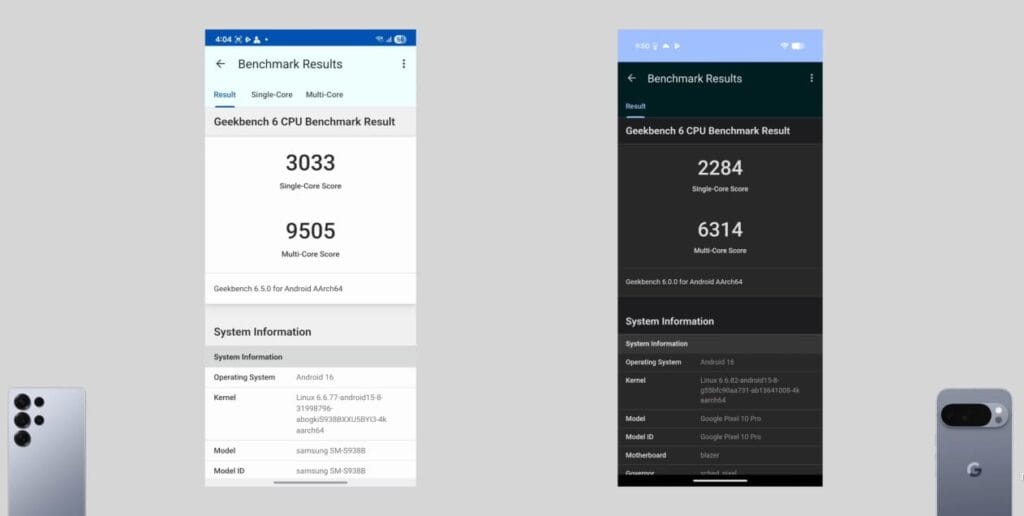Tap the Wi-Fi icon in the right phone's status bar

[784, 46]
